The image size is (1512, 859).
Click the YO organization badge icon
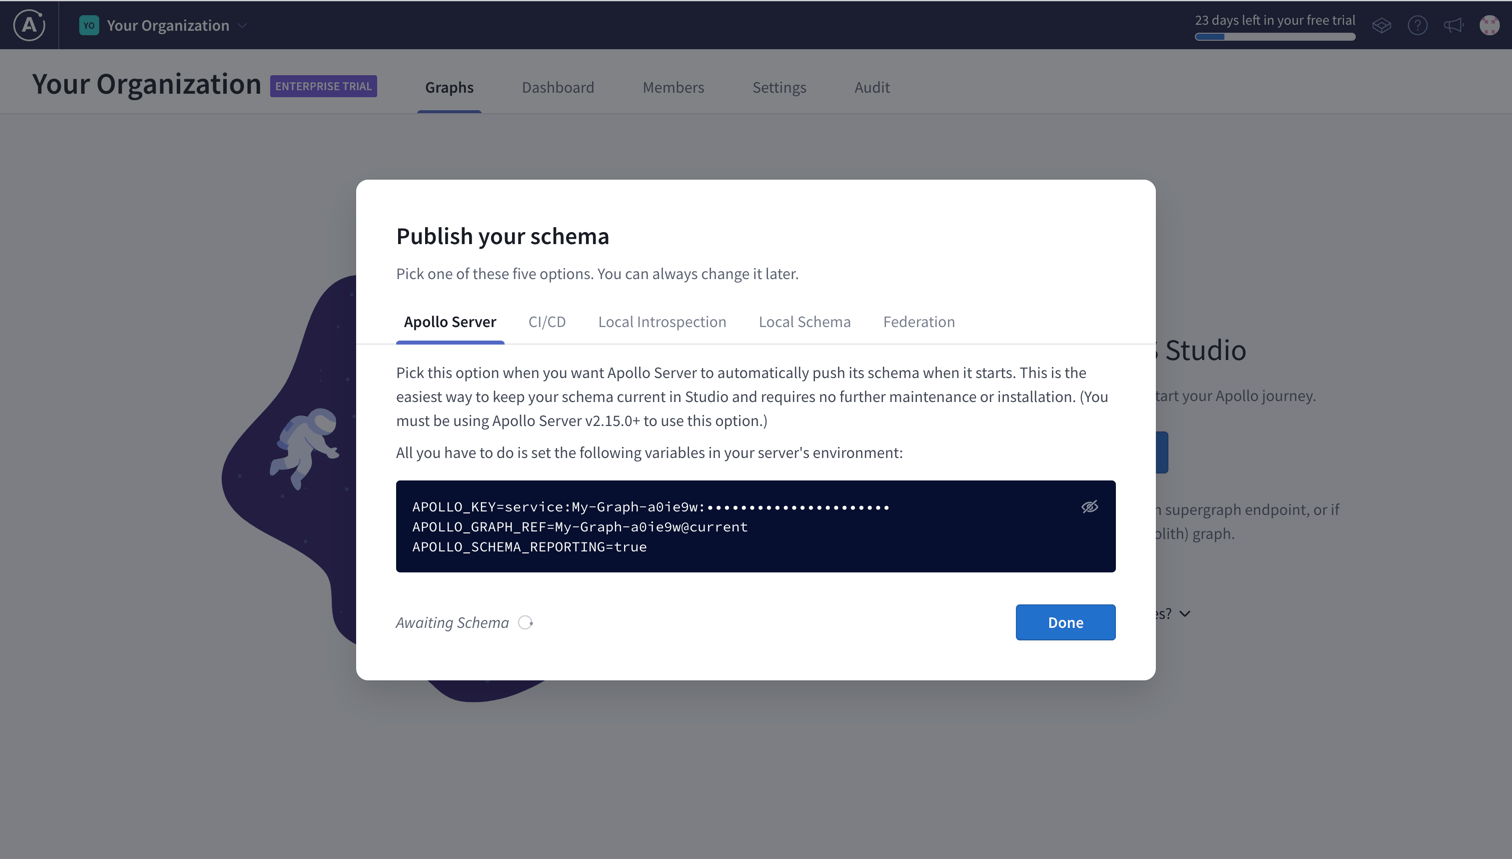click(89, 26)
